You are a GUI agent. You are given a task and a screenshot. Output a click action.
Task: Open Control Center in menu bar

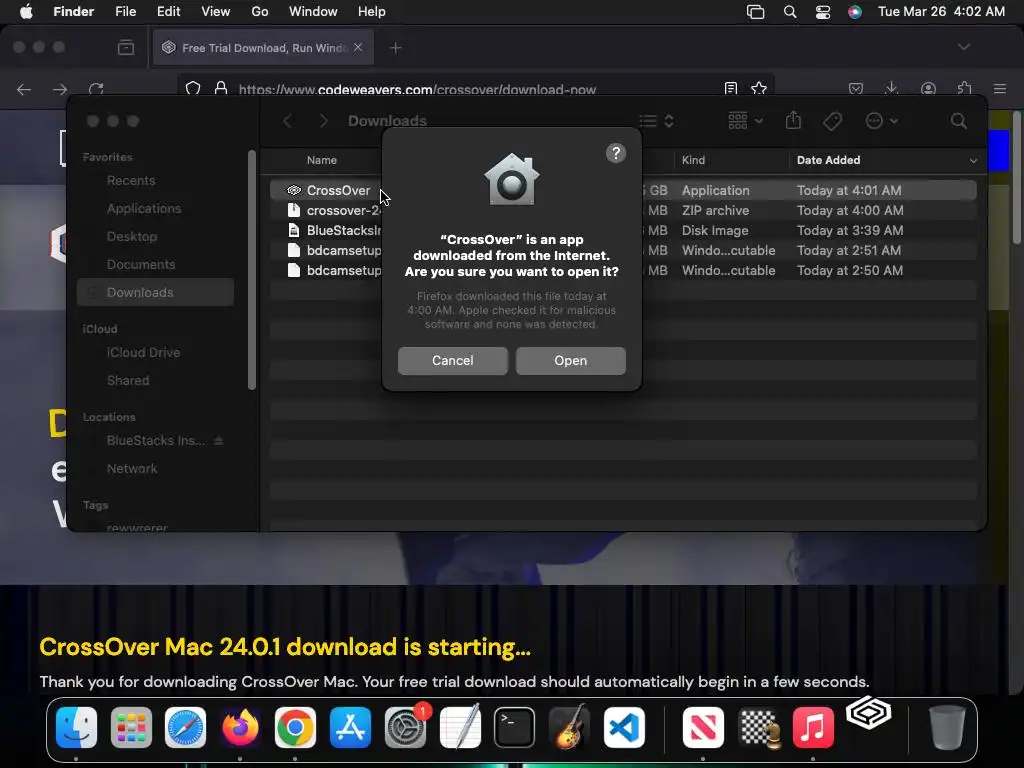tap(823, 12)
